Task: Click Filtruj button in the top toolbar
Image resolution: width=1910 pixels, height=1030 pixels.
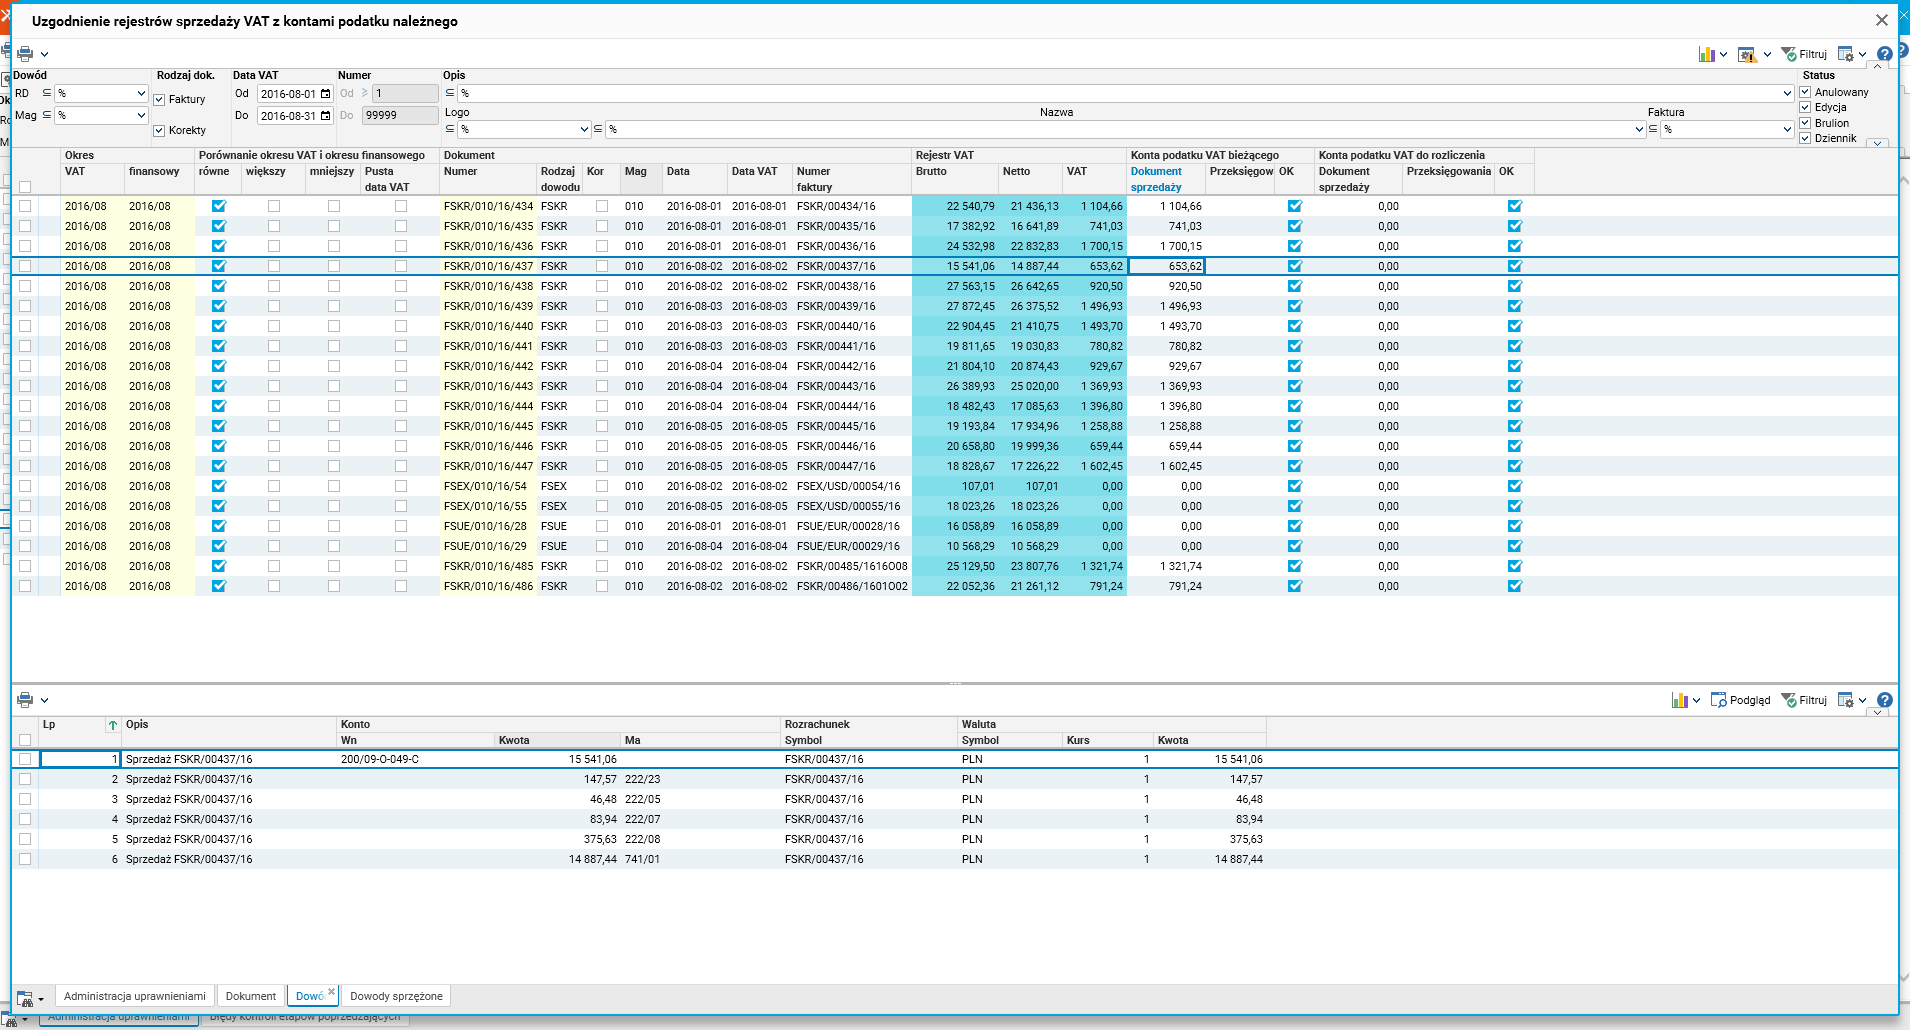Action: [1804, 54]
